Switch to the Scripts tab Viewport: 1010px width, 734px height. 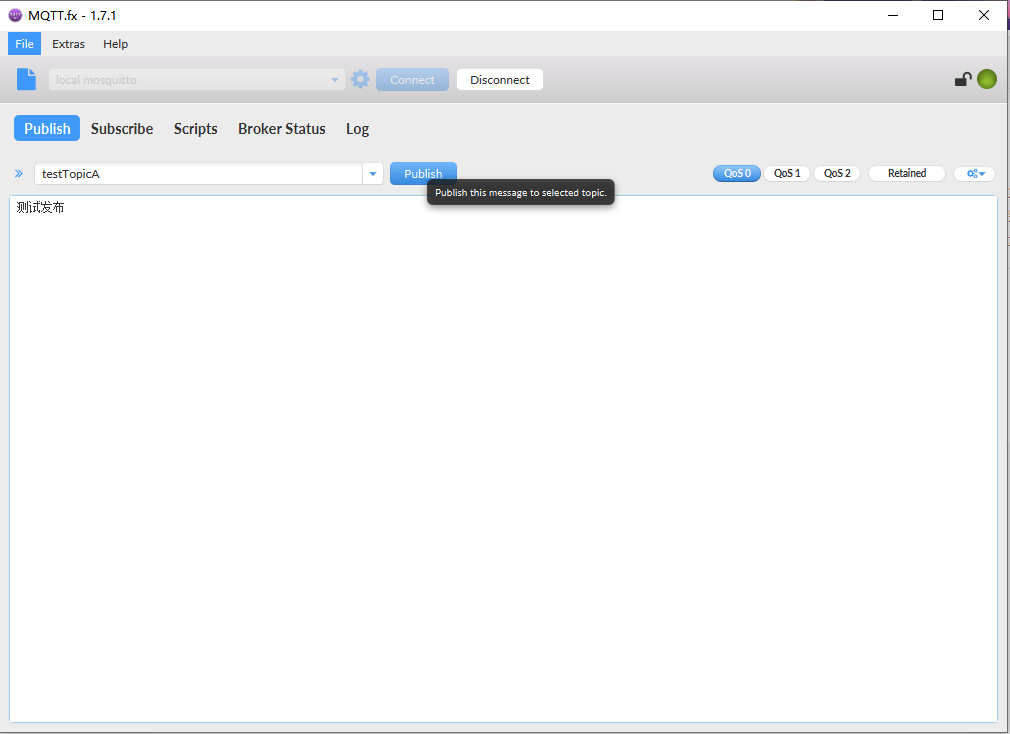(195, 128)
